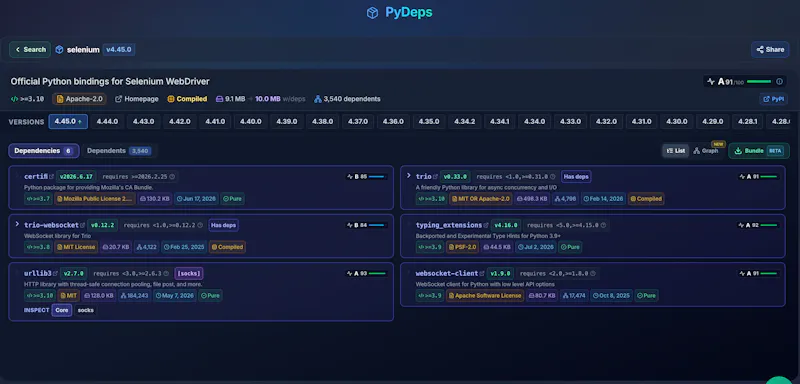
Task: Select the socks inspect option for urllib3
Action: click(86, 310)
